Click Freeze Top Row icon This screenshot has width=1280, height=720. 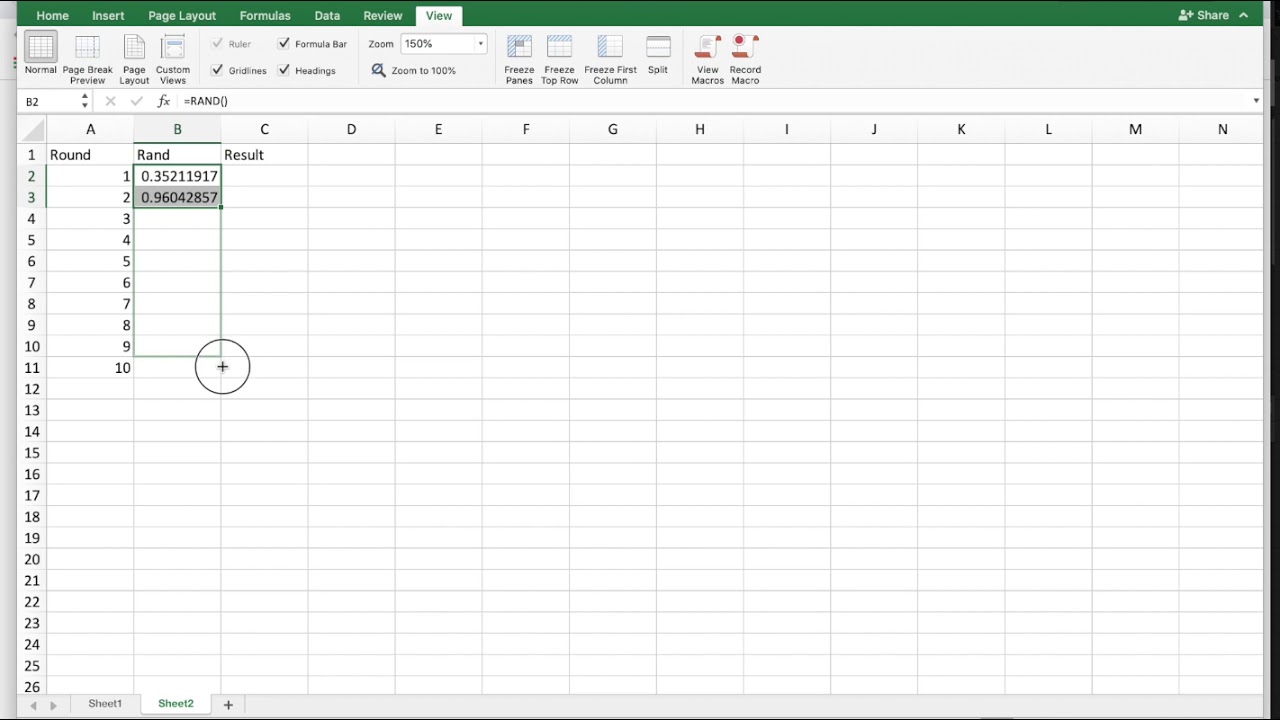559,60
